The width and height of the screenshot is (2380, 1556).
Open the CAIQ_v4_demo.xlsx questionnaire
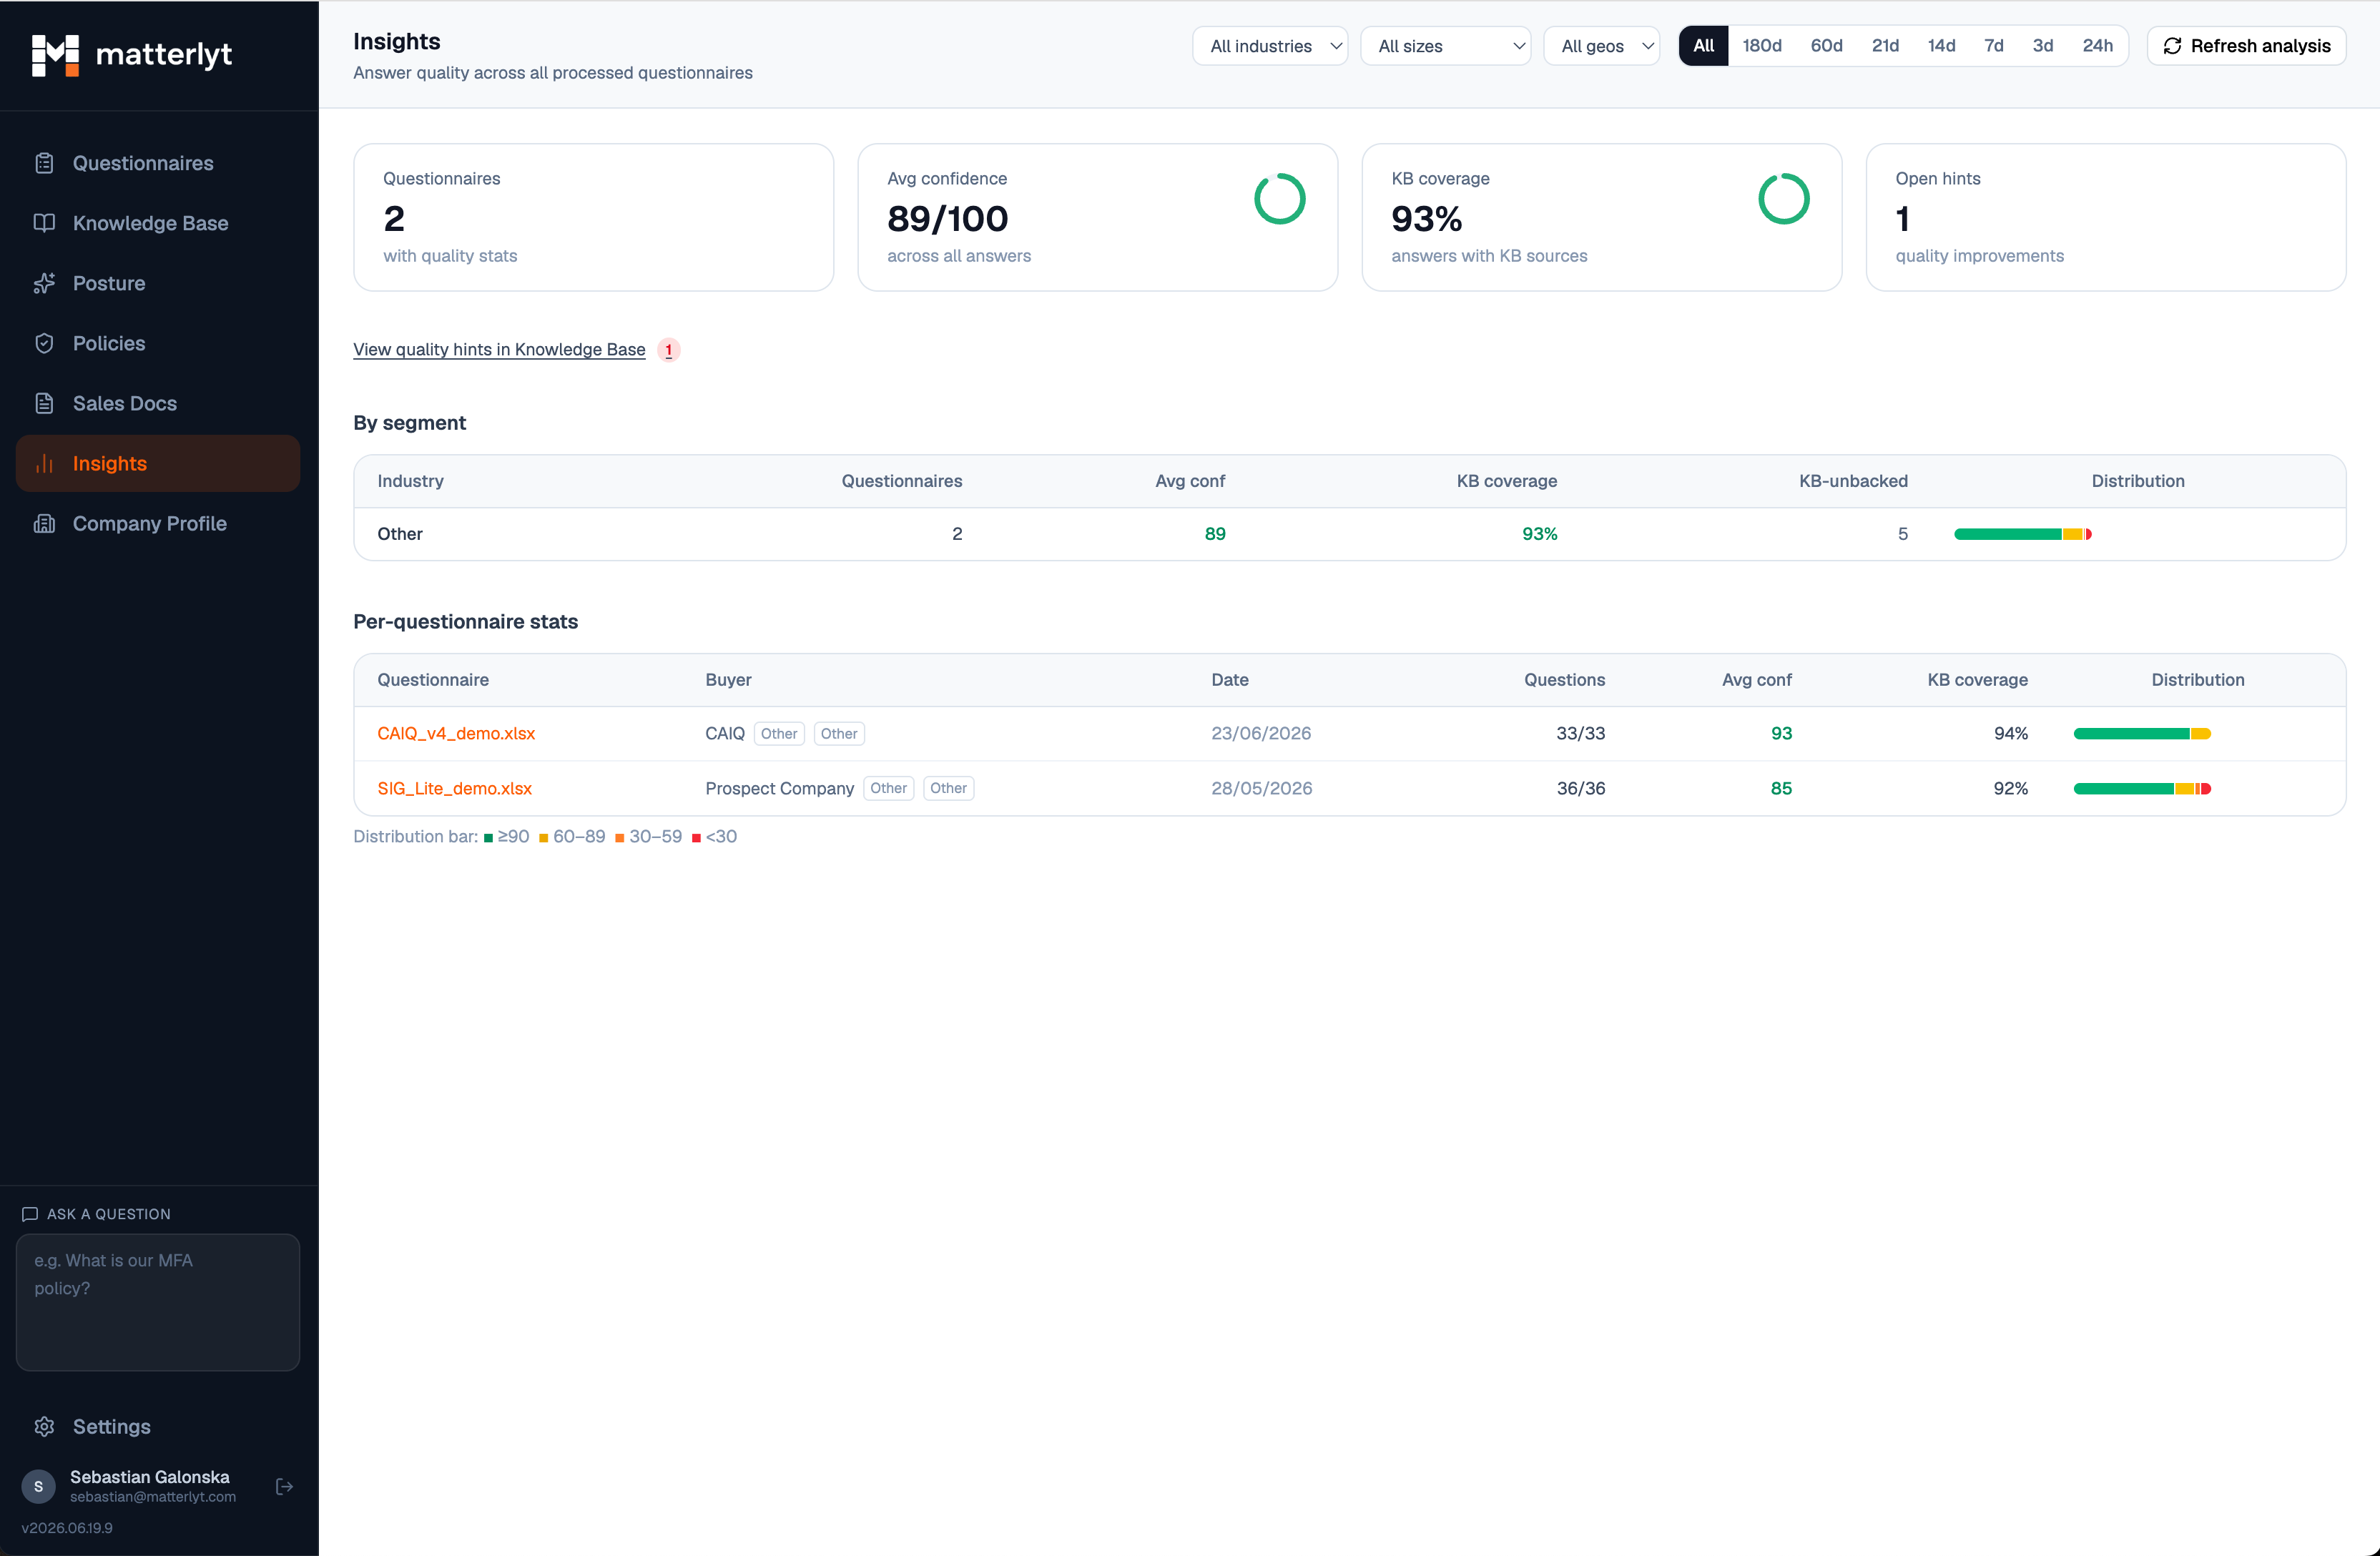(x=456, y=733)
